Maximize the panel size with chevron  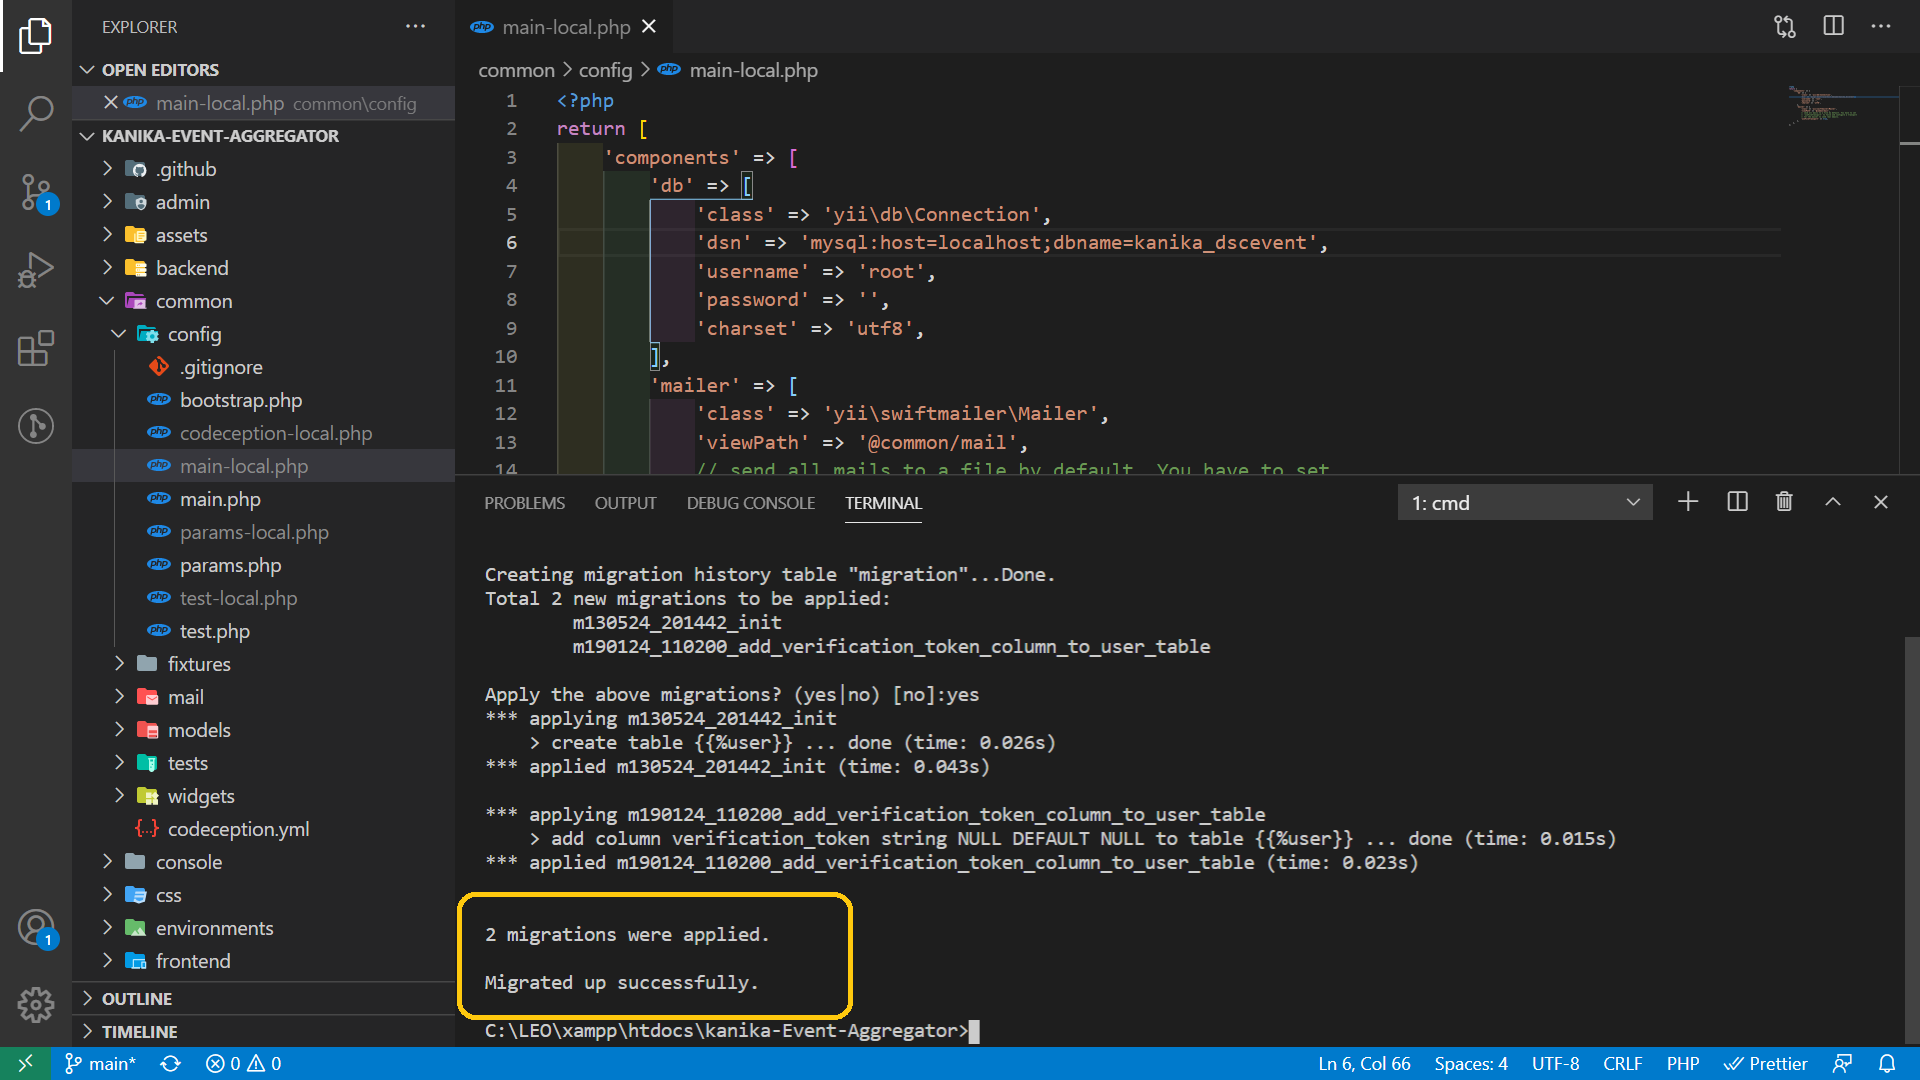coord(1833,502)
